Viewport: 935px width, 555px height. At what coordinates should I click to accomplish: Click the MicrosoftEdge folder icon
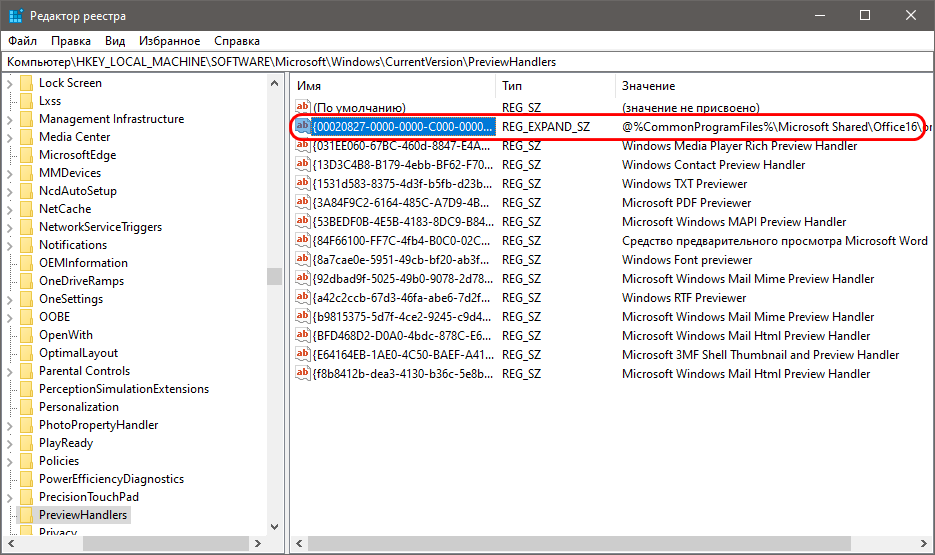(26, 155)
